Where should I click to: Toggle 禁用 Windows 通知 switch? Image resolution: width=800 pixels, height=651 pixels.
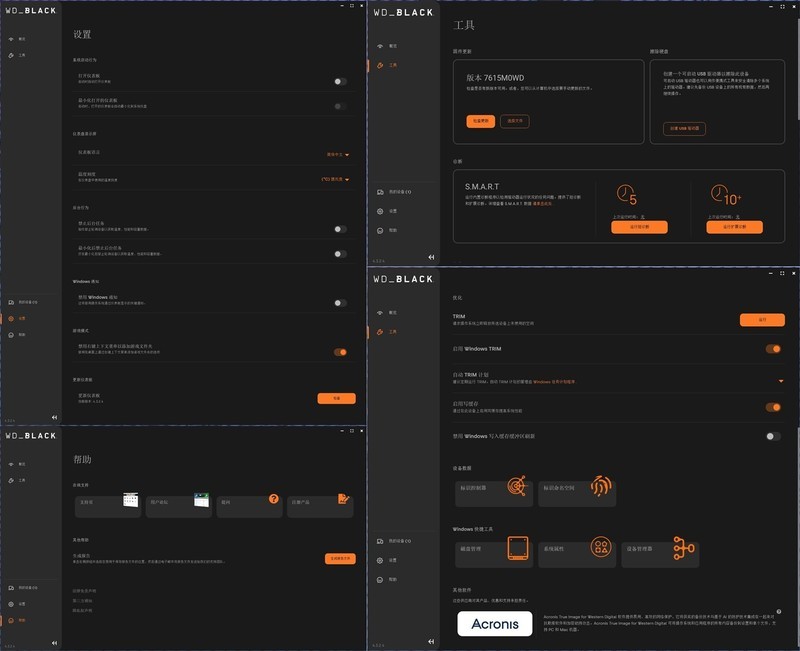coord(340,303)
